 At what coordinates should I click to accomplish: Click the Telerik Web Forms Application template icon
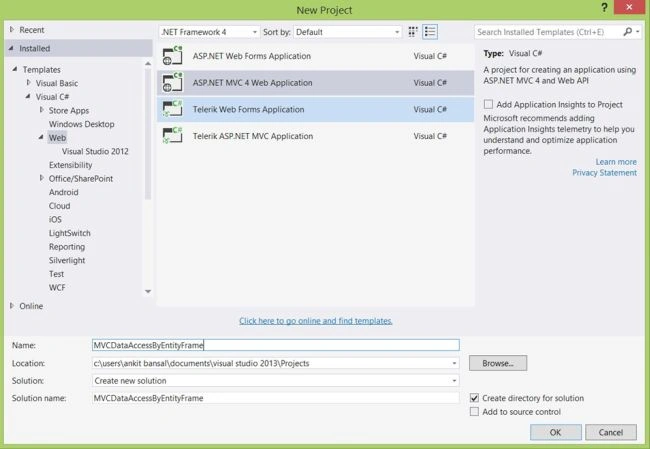pos(172,109)
